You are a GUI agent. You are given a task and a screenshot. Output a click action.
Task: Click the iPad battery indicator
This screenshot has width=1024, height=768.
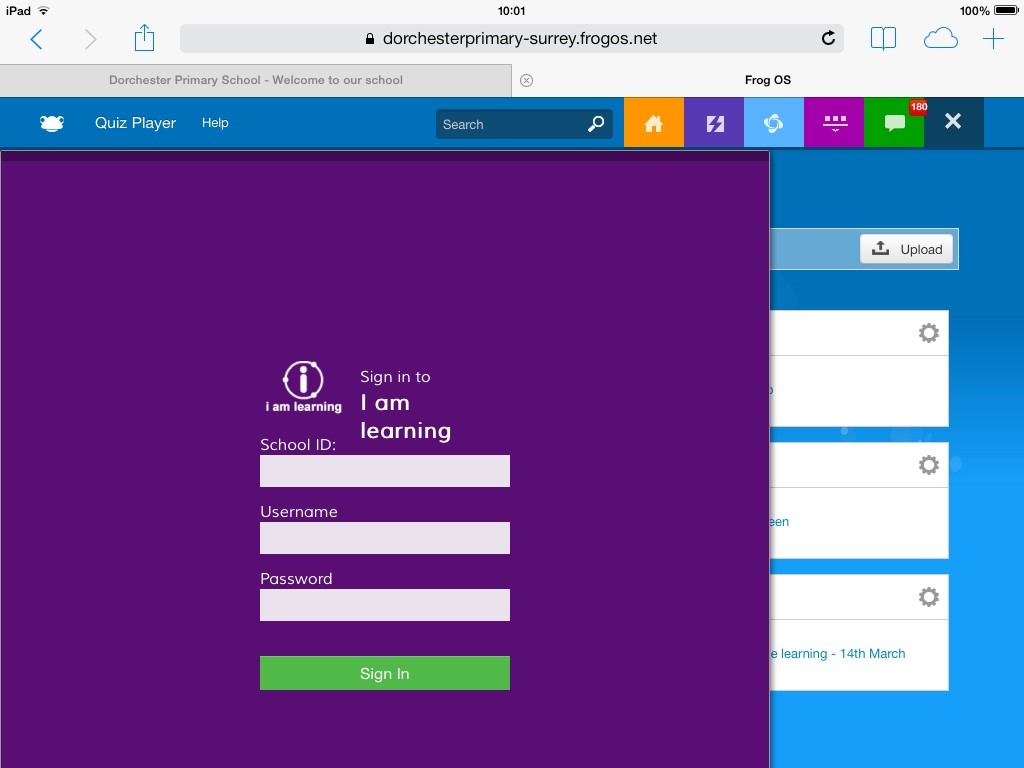1006,10
